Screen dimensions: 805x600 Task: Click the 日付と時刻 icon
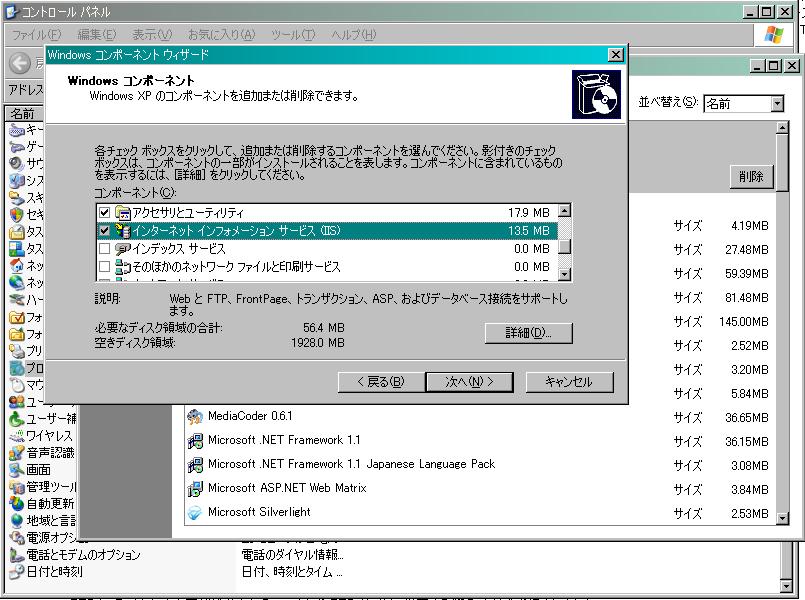tap(16, 572)
